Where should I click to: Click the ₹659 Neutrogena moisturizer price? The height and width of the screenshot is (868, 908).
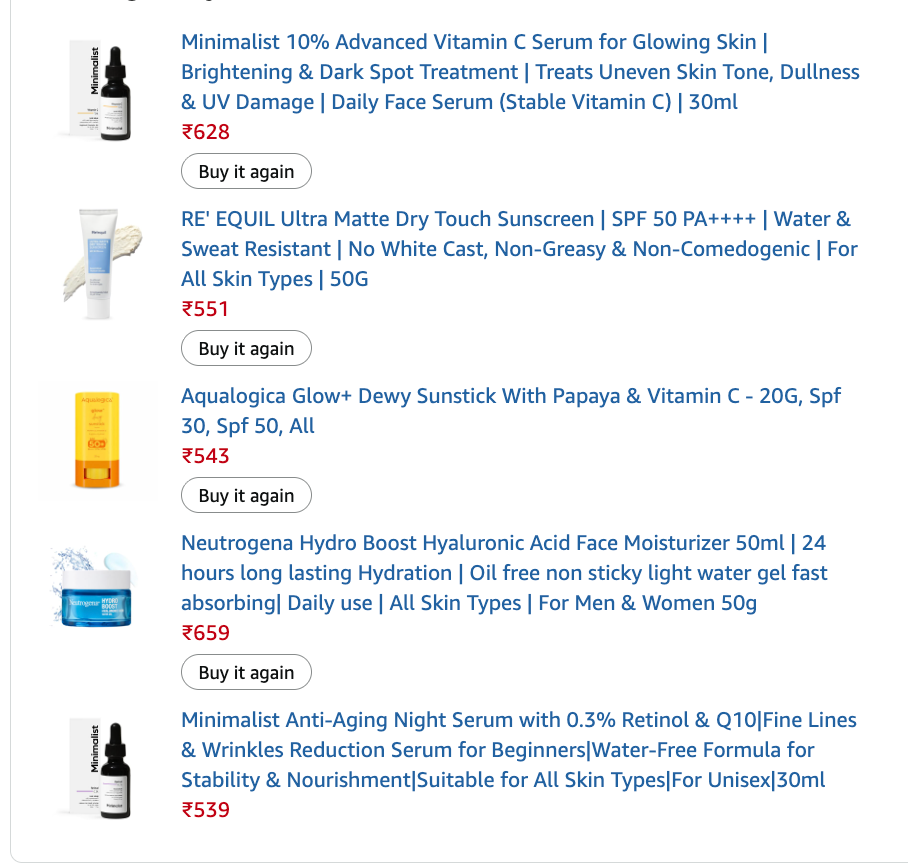point(206,633)
